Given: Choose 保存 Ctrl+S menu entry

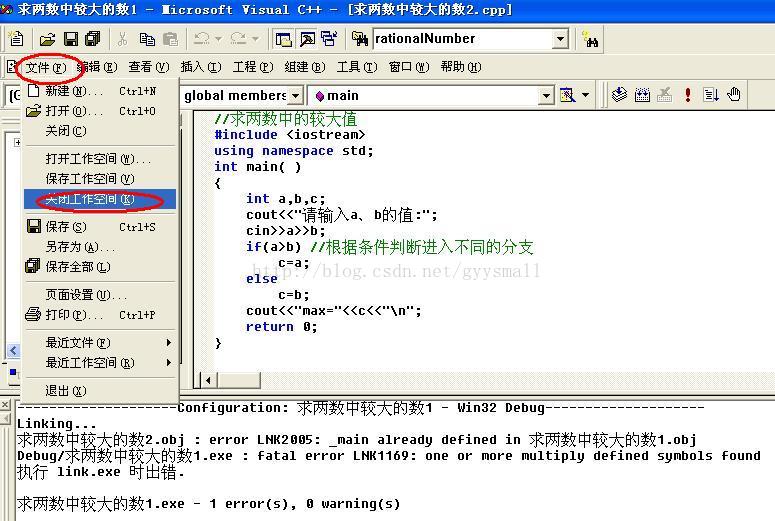Looking at the screenshot, I should [x=100, y=226].
